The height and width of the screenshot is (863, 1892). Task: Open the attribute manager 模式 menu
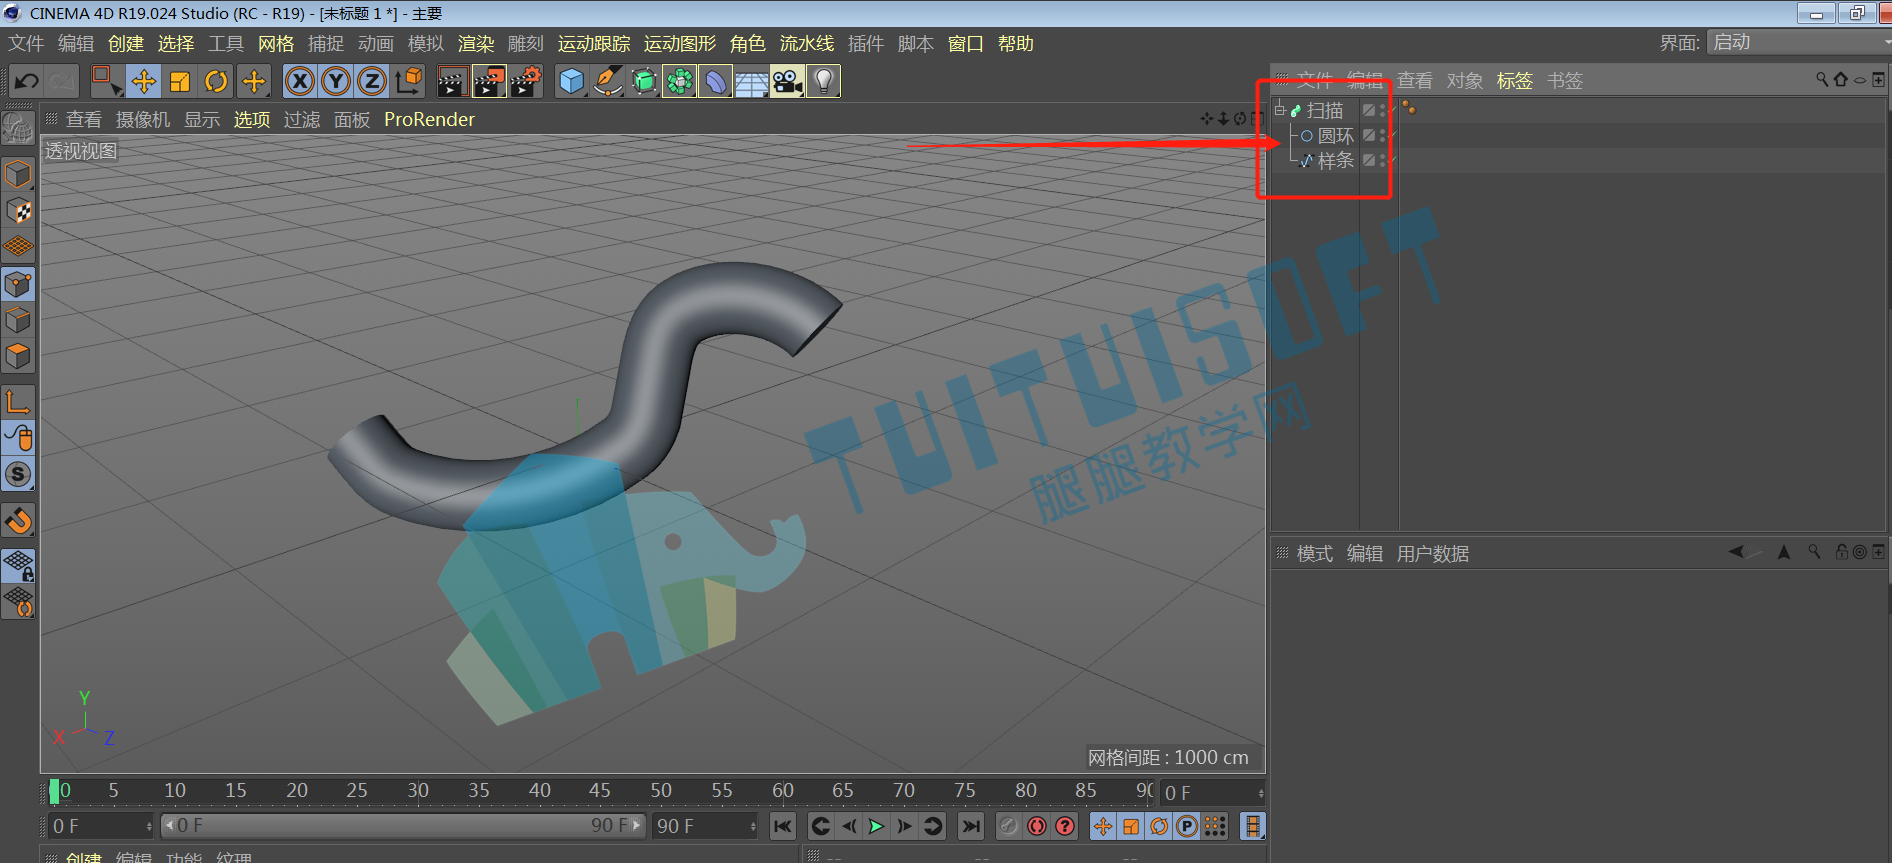click(x=1314, y=554)
